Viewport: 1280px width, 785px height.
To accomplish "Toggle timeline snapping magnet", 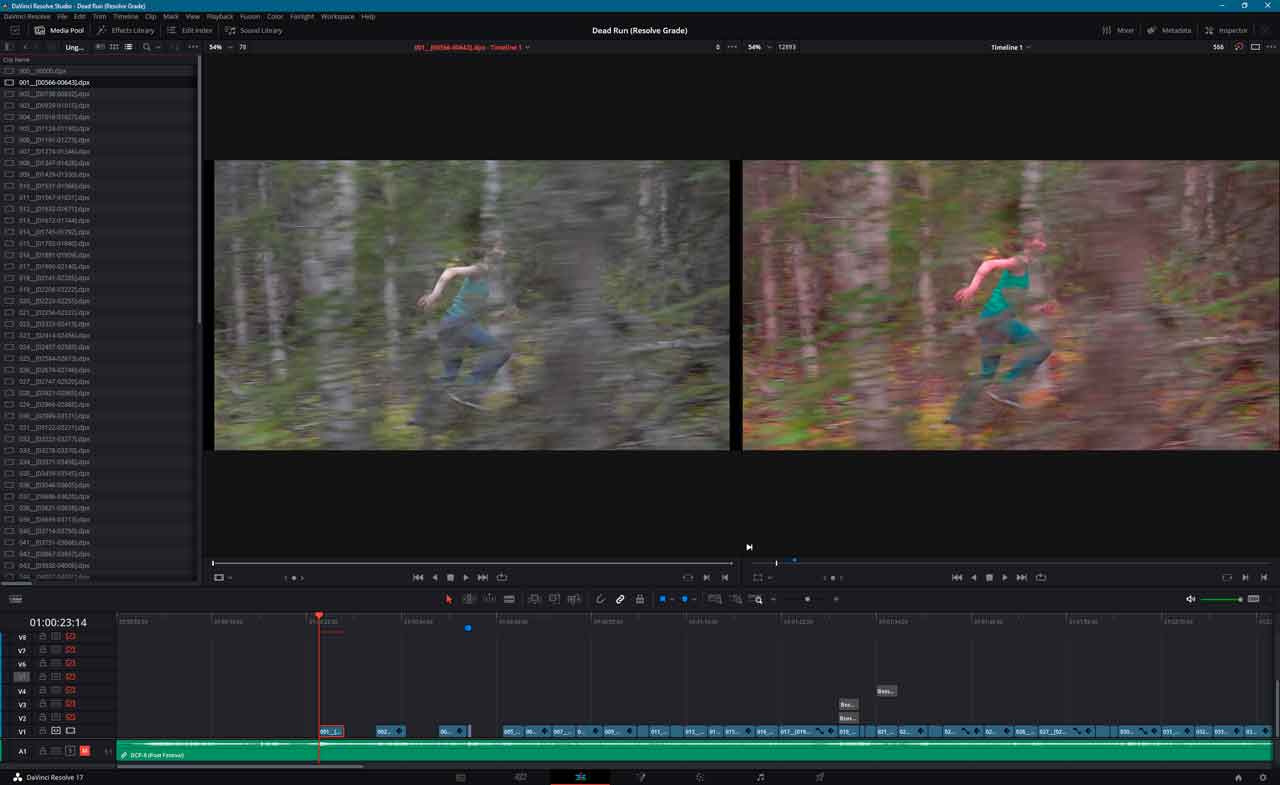I will [x=600, y=599].
